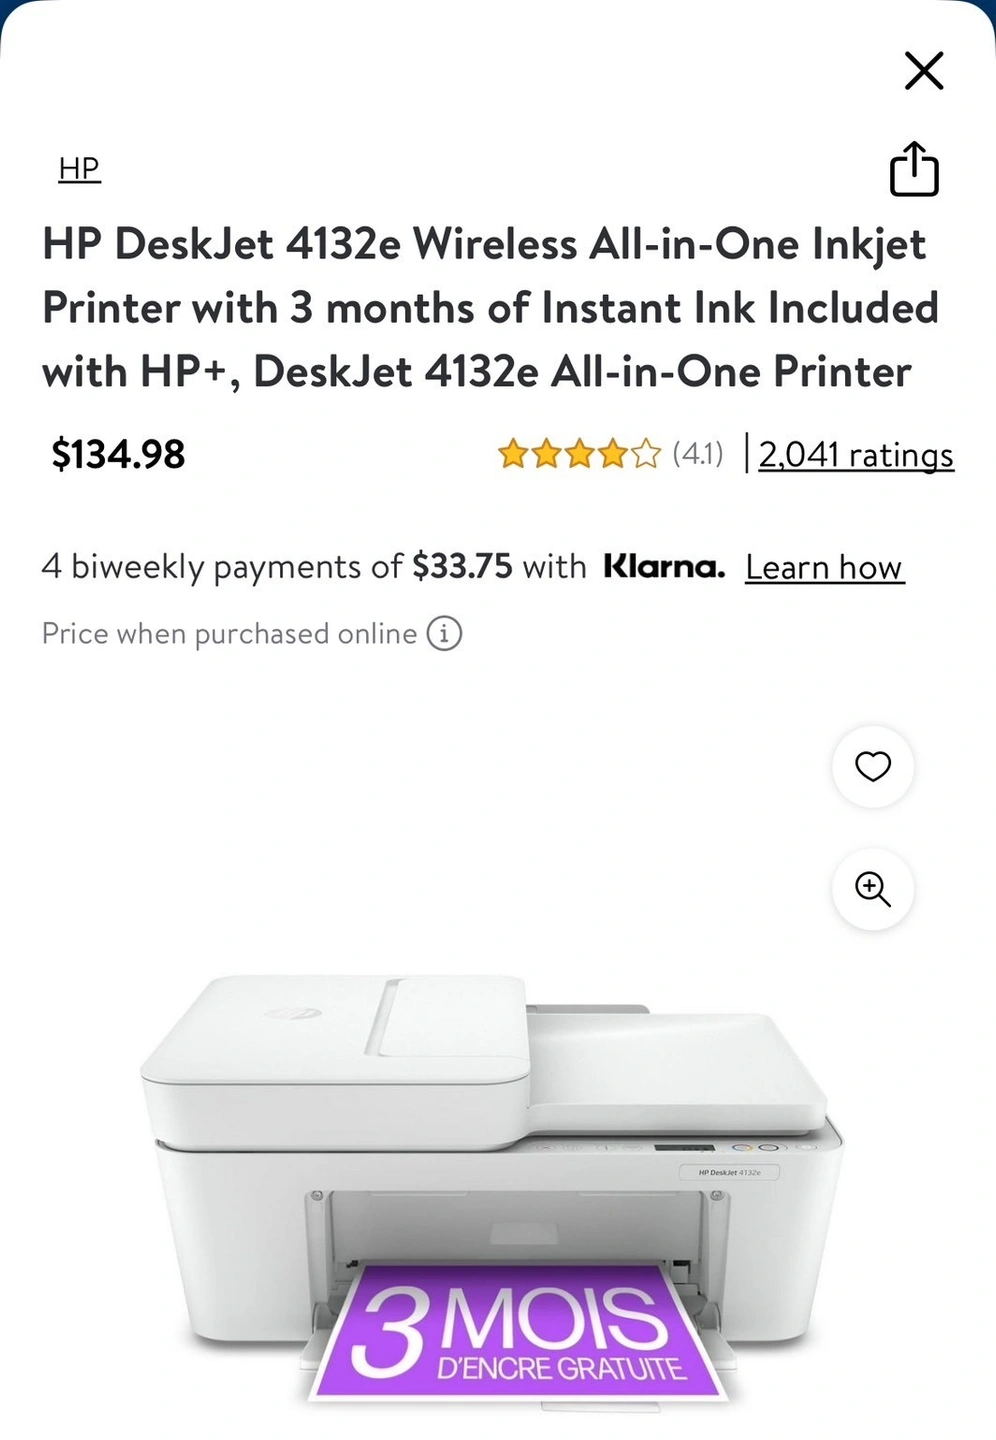Tap the share icon

click(x=914, y=168)
